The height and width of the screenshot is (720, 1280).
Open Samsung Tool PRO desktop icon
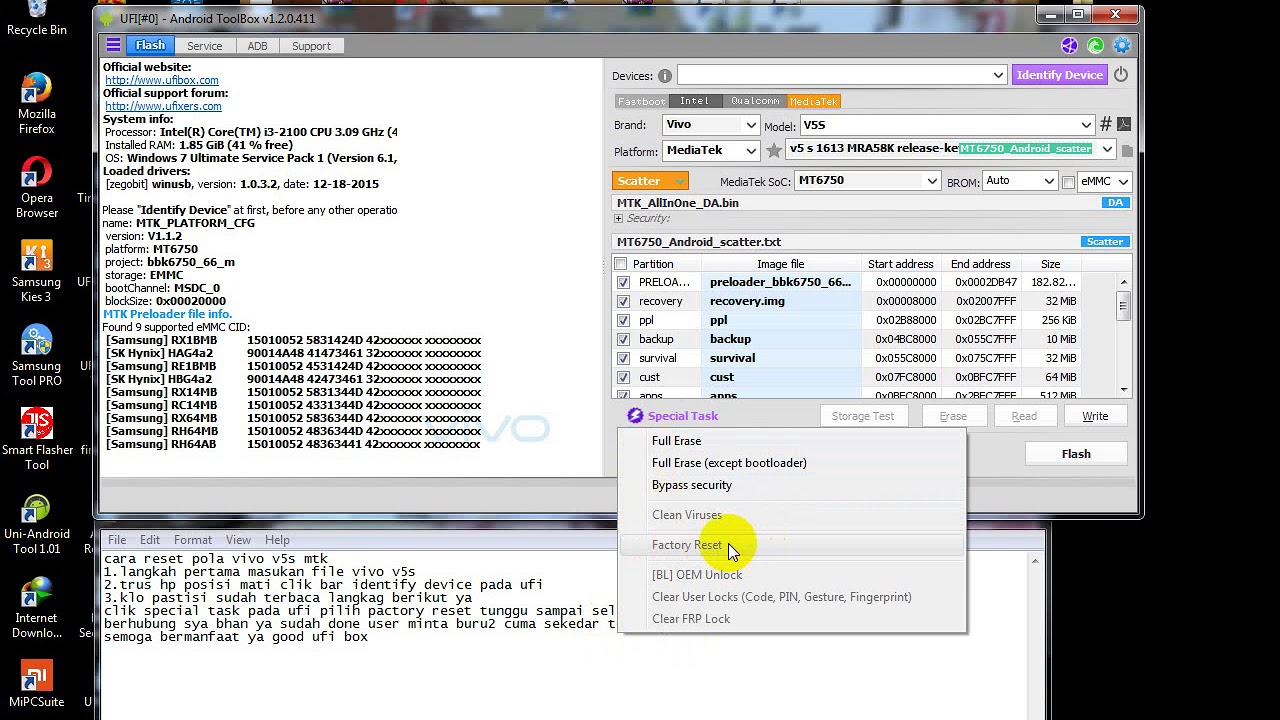[x=36, y=354]
